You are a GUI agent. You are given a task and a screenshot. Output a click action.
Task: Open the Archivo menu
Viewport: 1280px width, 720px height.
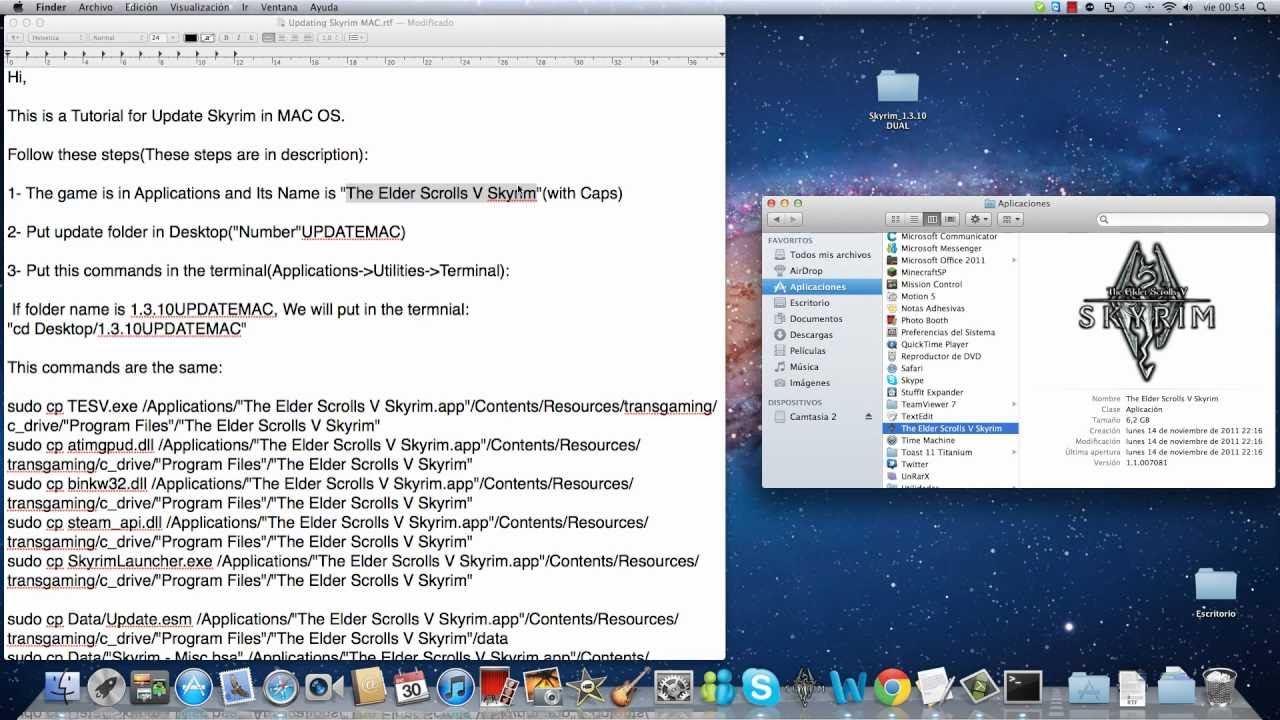tap(95, 7)
